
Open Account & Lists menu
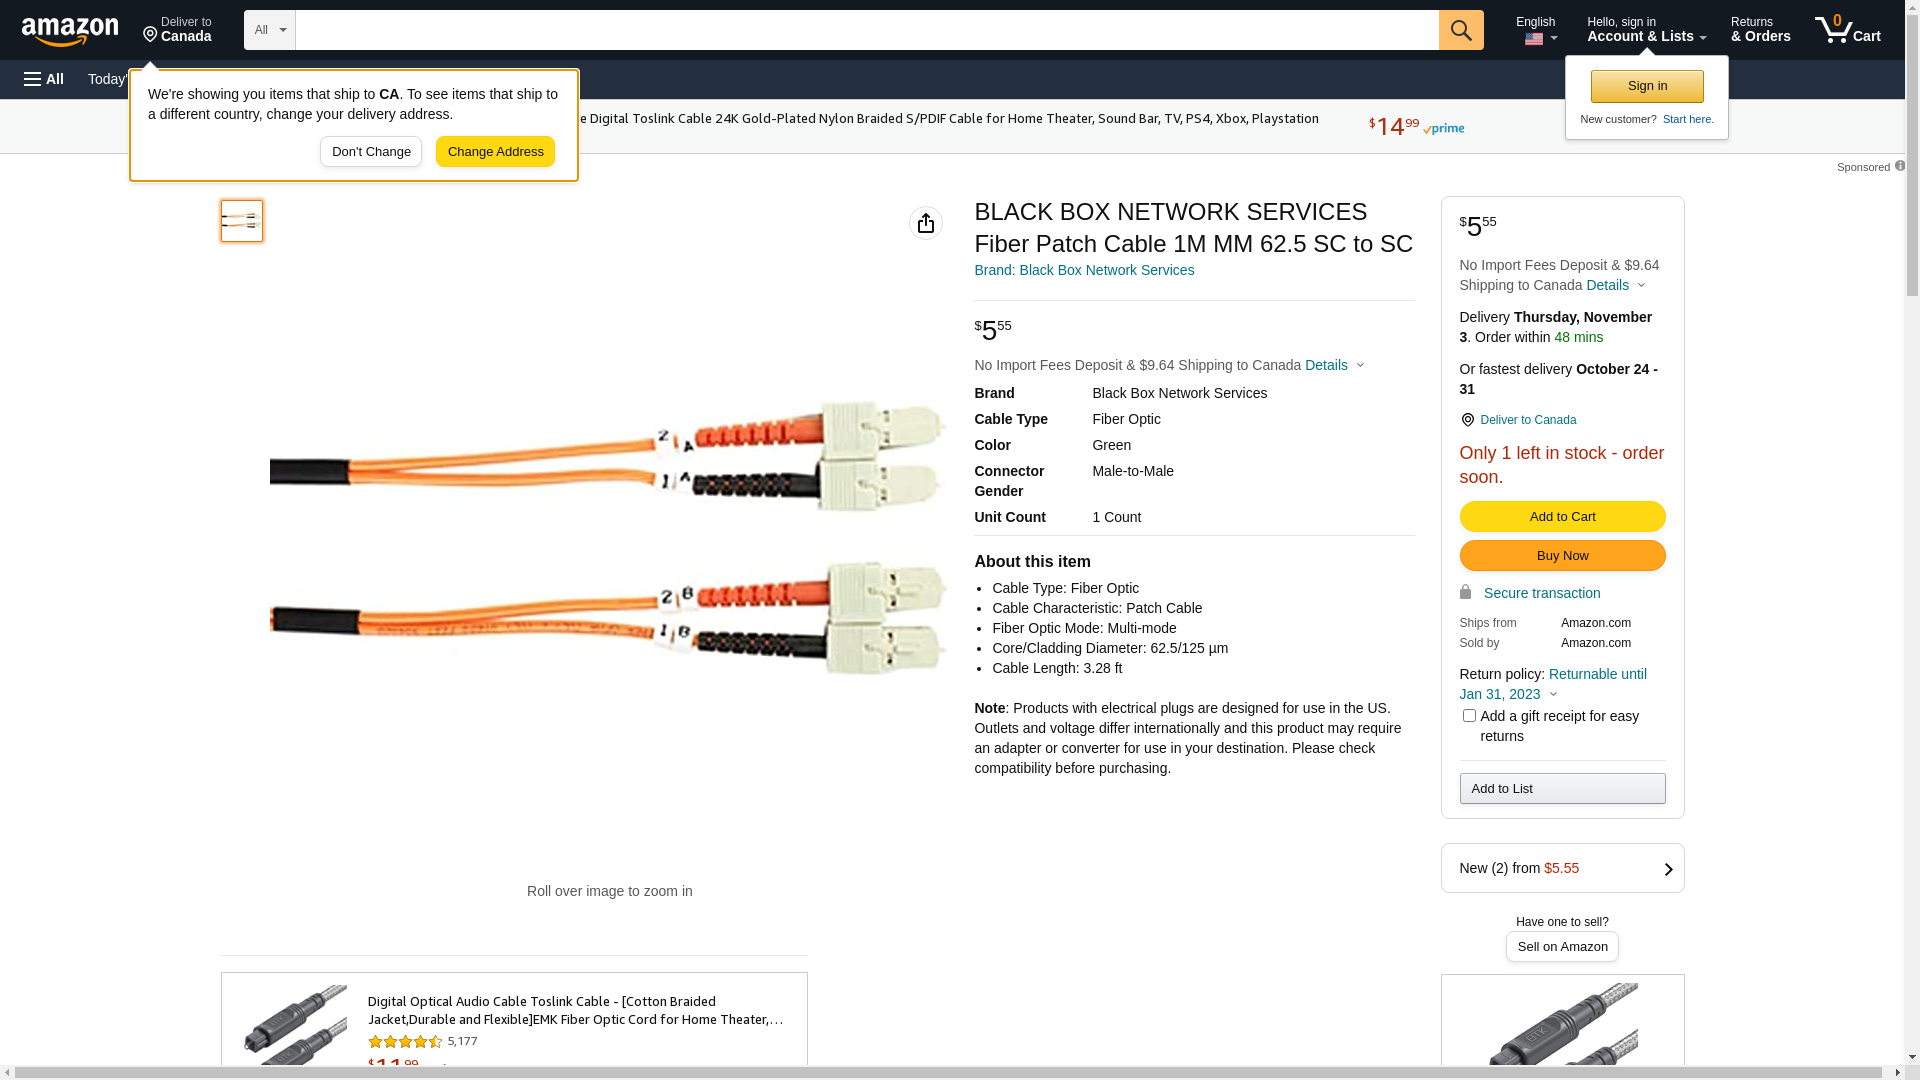coord(1646,30)
